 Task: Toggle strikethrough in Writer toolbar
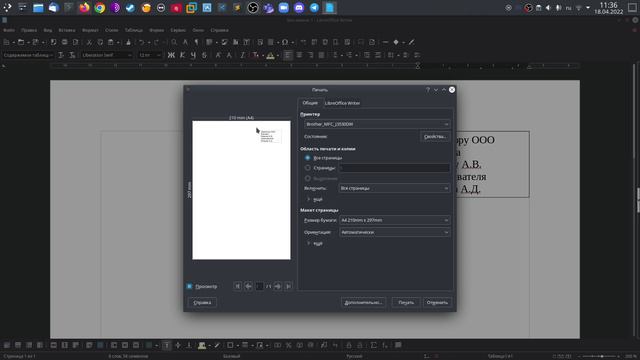pos(204,55)
